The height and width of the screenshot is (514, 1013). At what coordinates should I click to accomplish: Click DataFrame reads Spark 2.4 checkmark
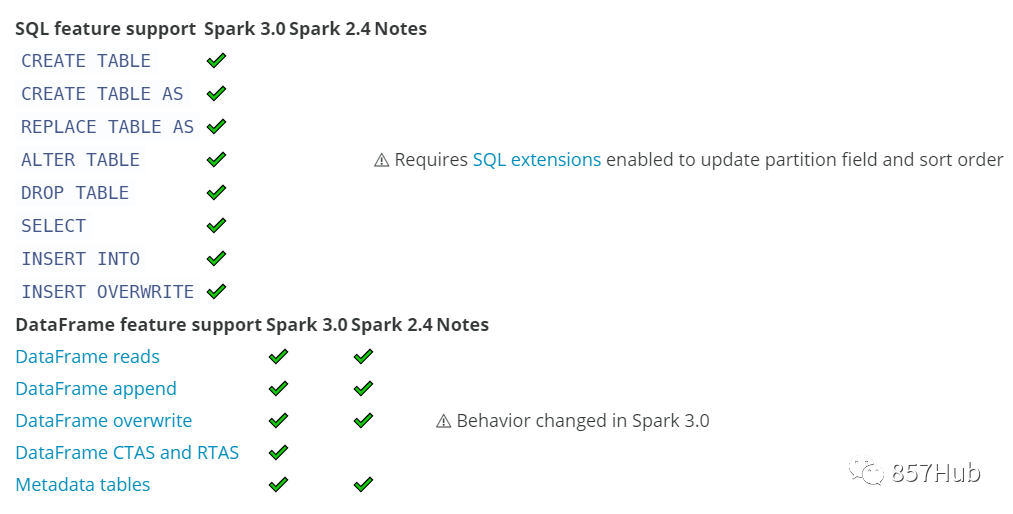pyautogui.click(x=363, y=357)
